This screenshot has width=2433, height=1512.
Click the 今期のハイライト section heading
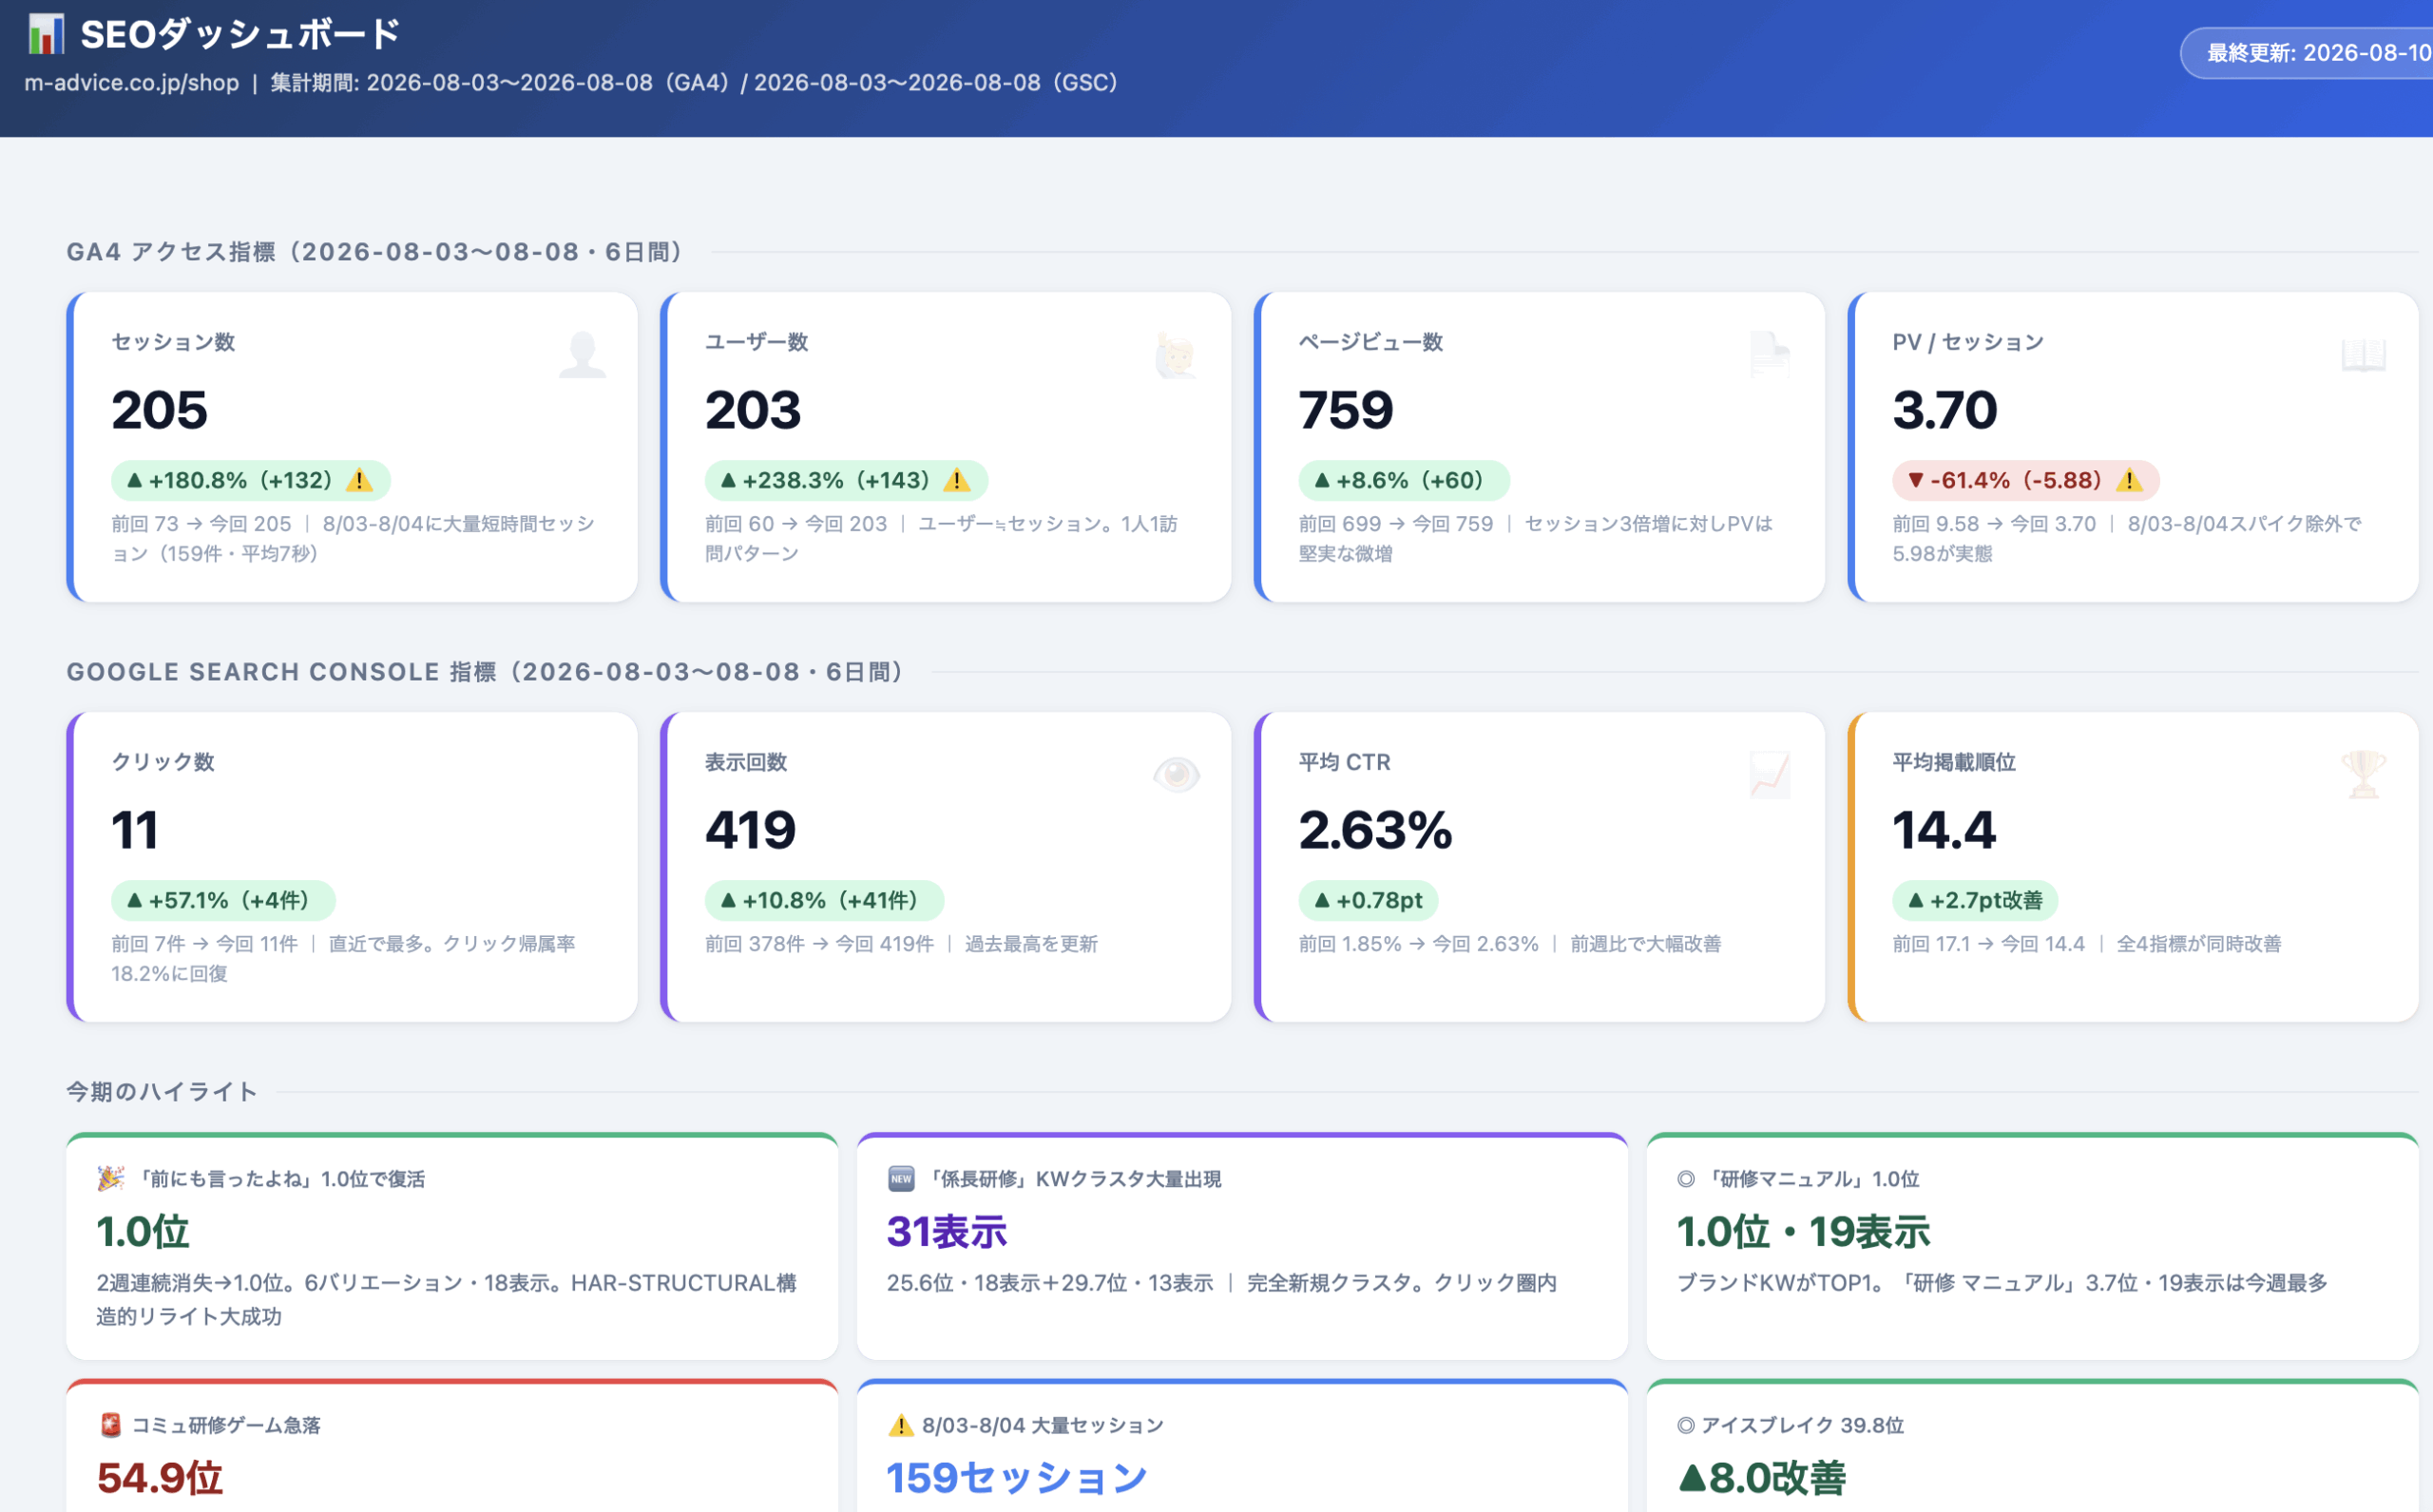click(x=162, y=1092)
